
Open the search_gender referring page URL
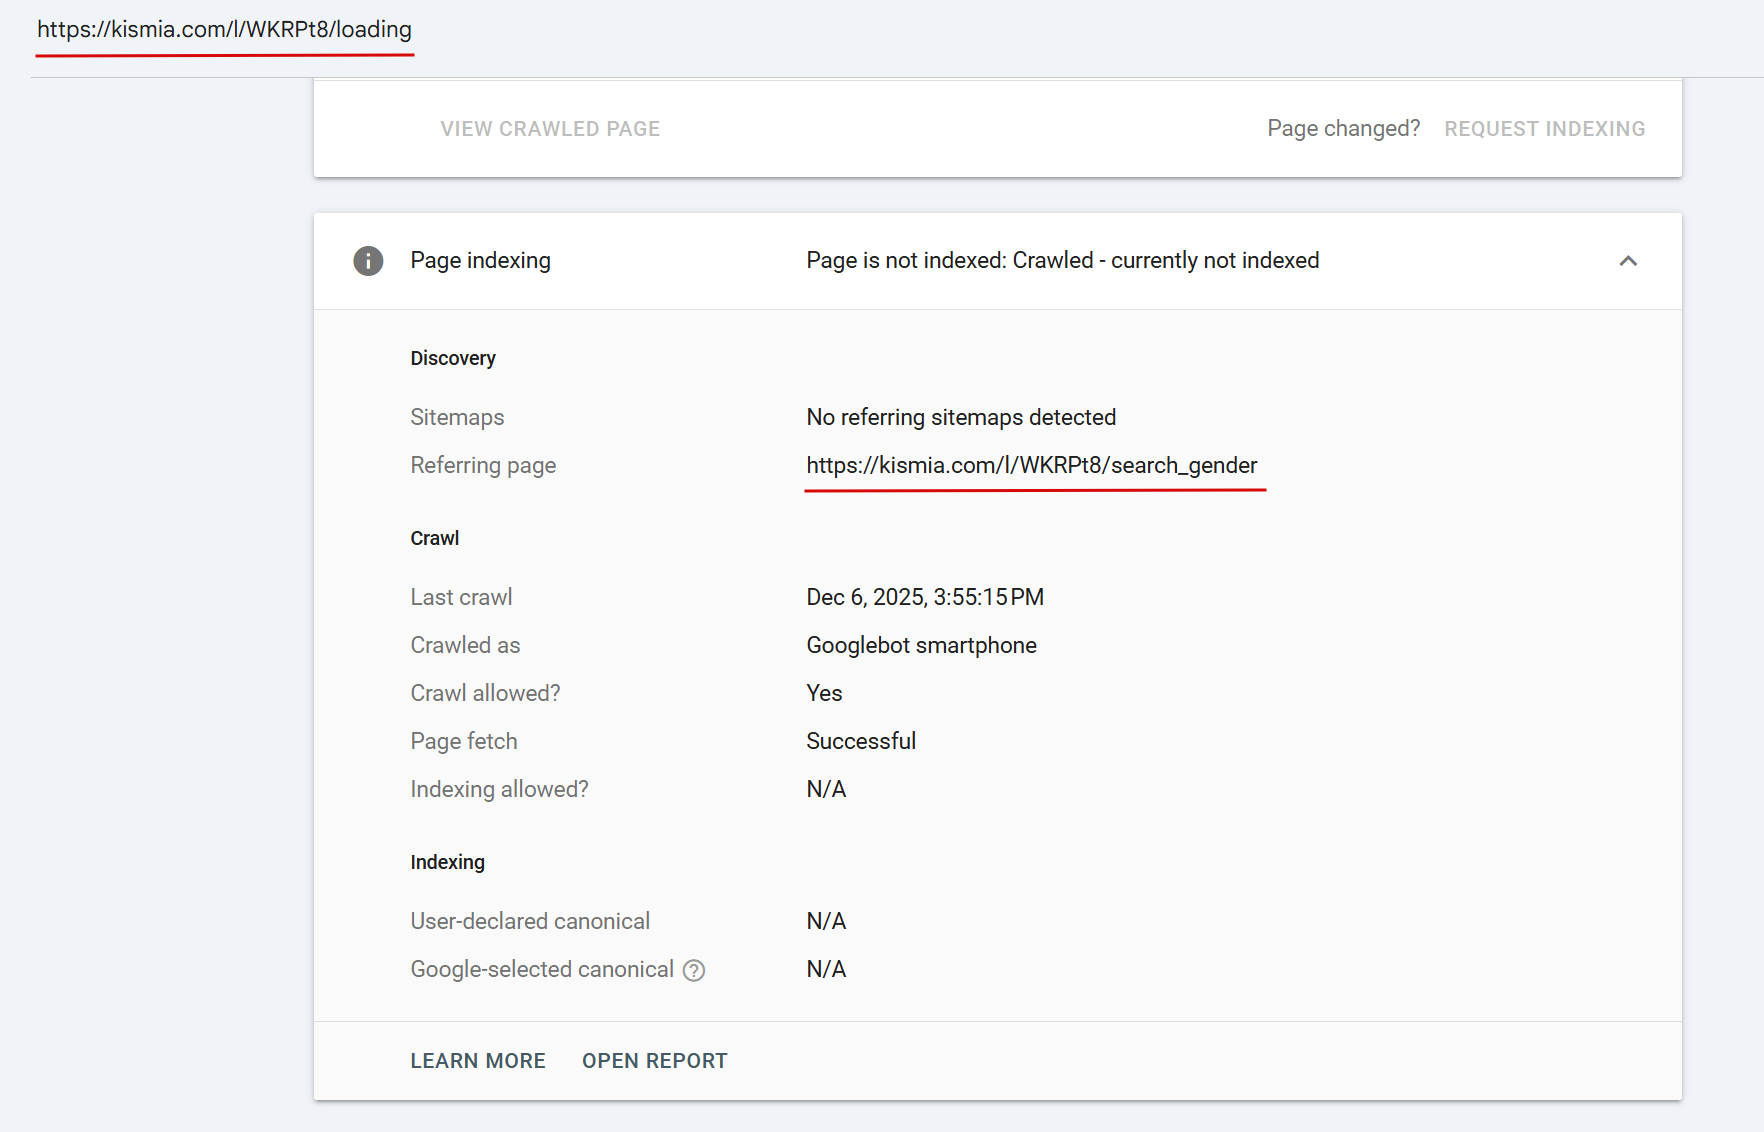(1031, 466)
